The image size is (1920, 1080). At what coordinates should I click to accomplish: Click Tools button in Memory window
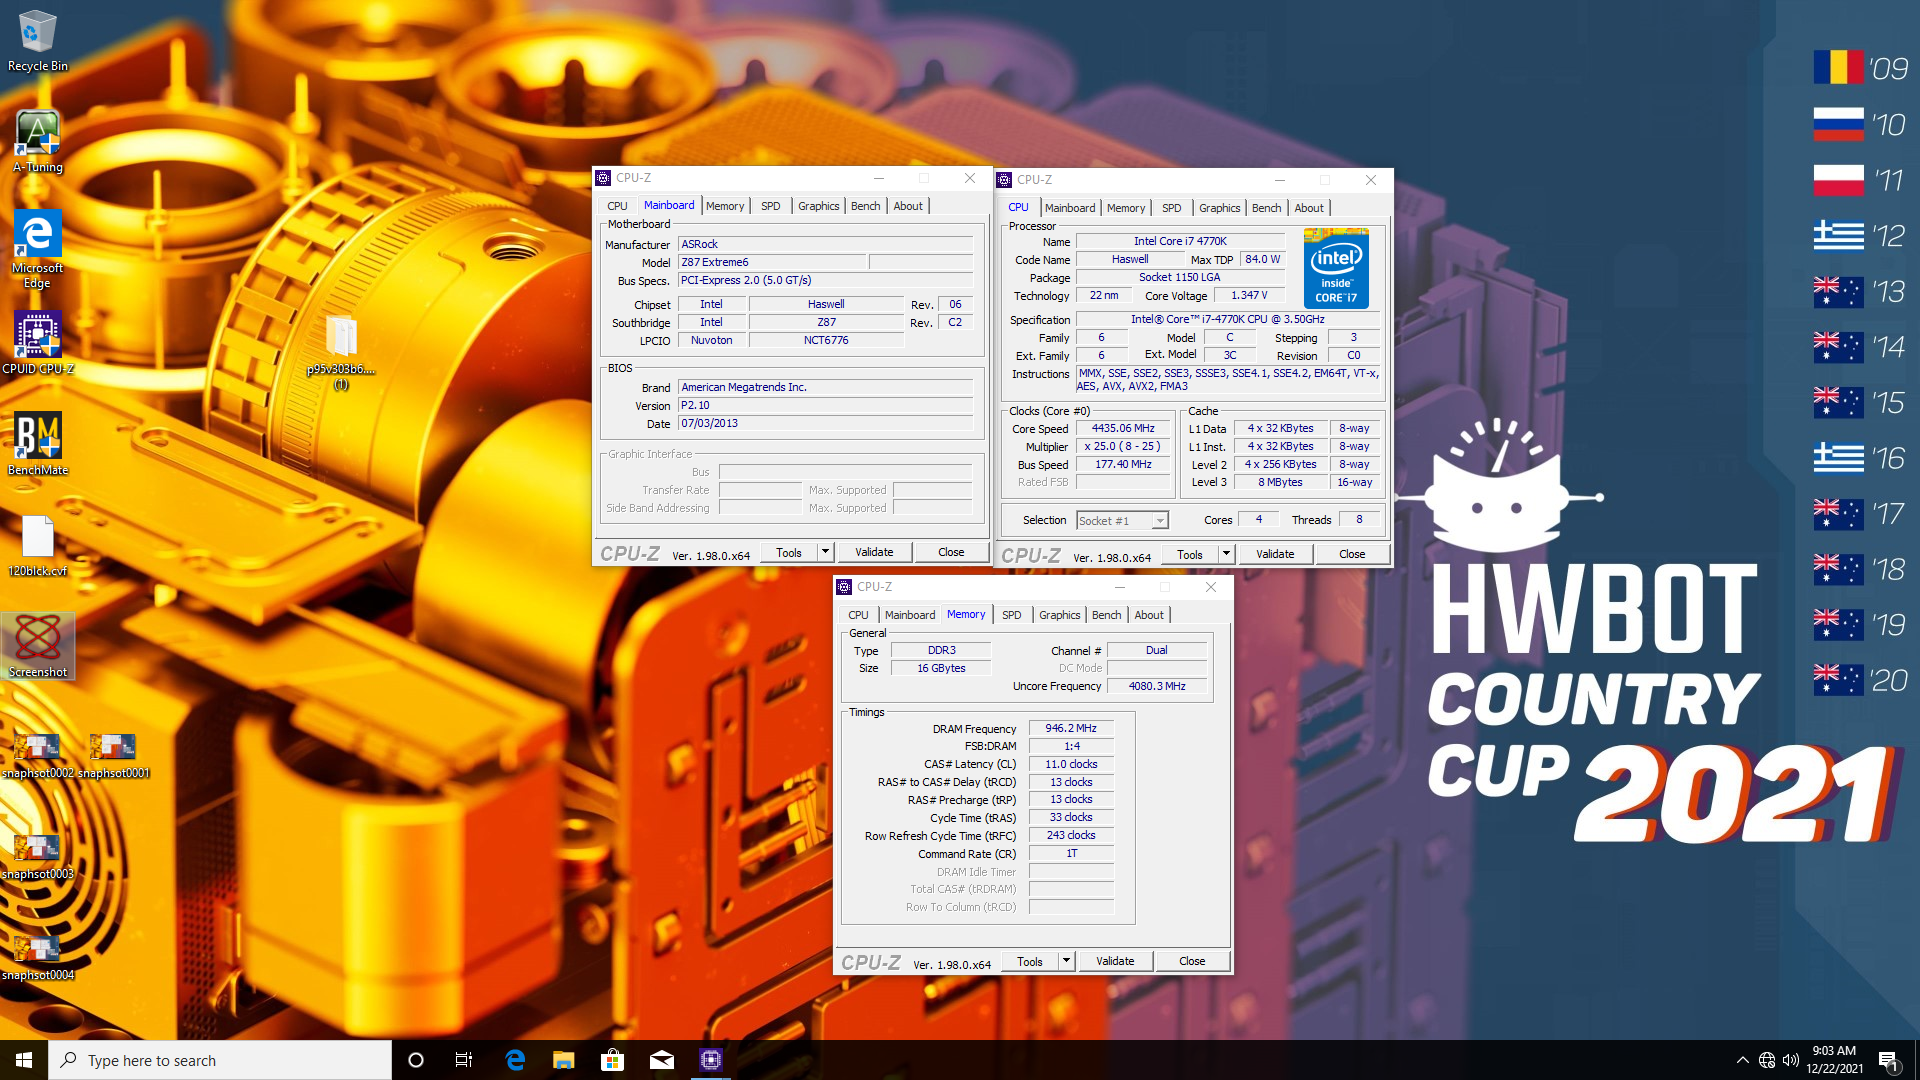point(1030,961)
